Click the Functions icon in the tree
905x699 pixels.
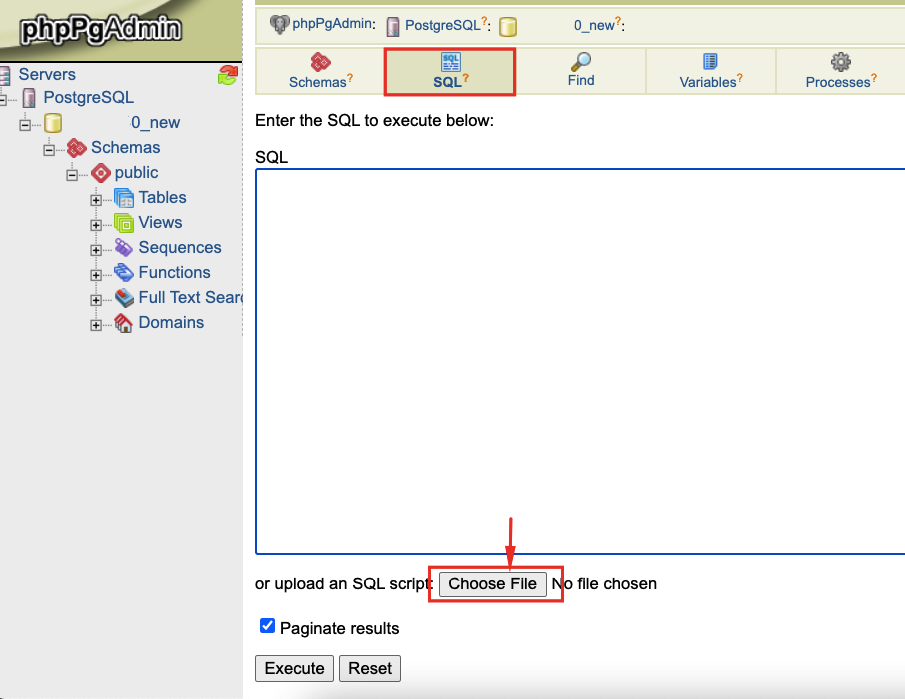[x=124, y=272]
